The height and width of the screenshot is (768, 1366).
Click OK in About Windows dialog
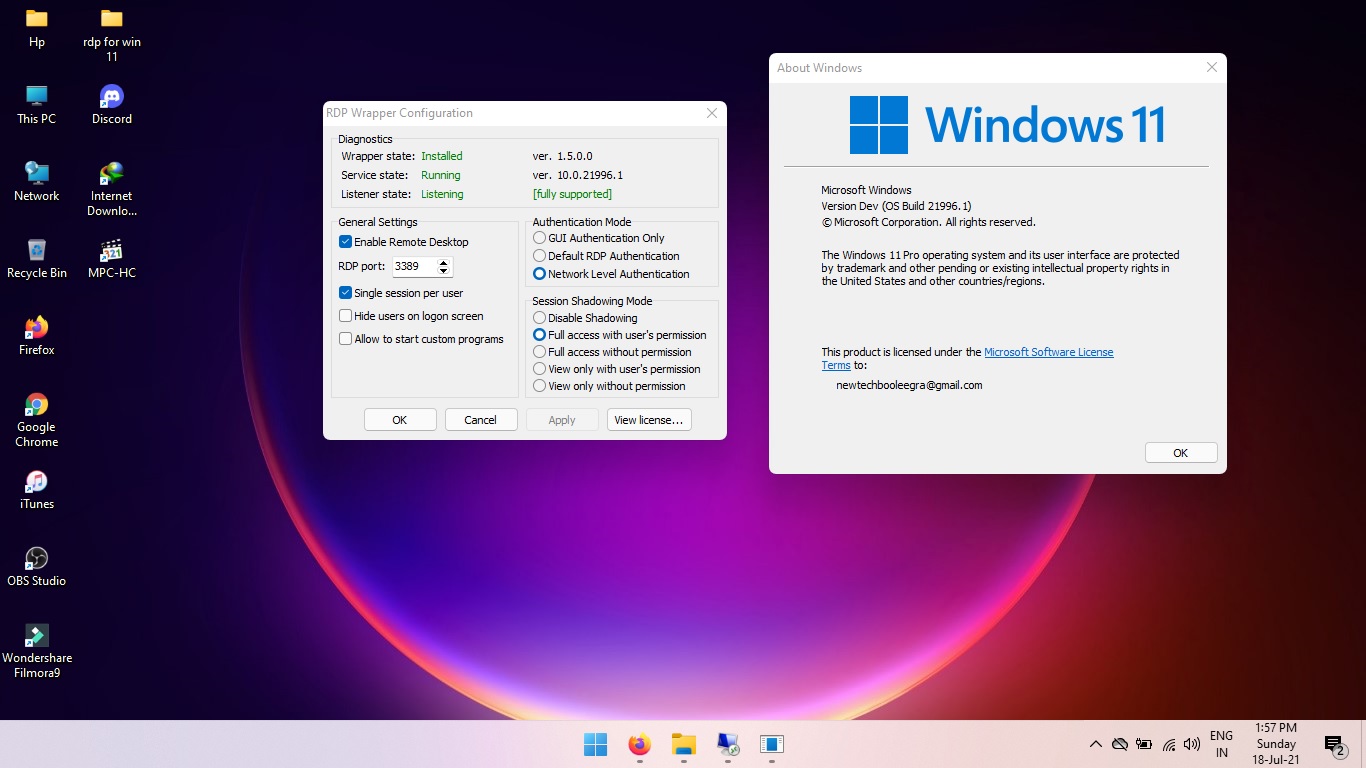(1181, 453)
